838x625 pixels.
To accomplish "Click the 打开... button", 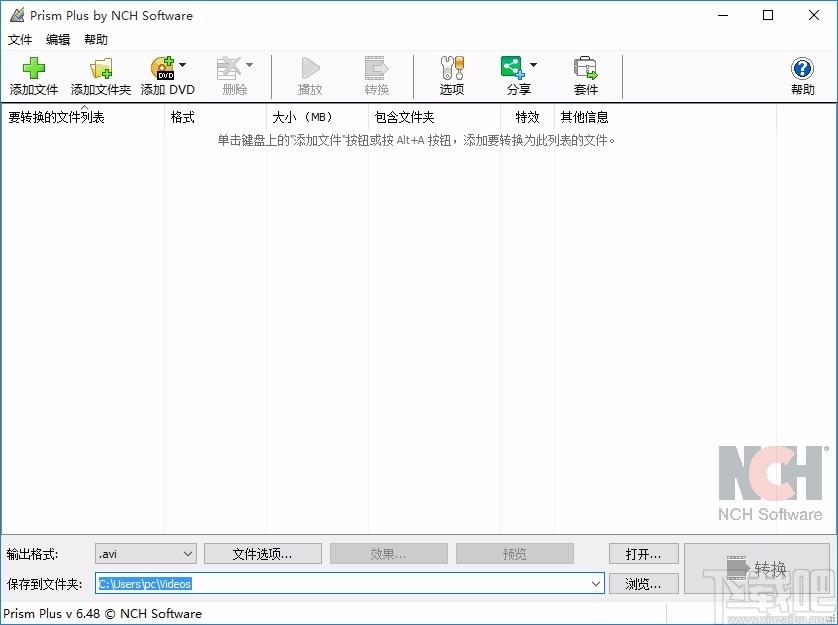I will (x=643, y=554).
